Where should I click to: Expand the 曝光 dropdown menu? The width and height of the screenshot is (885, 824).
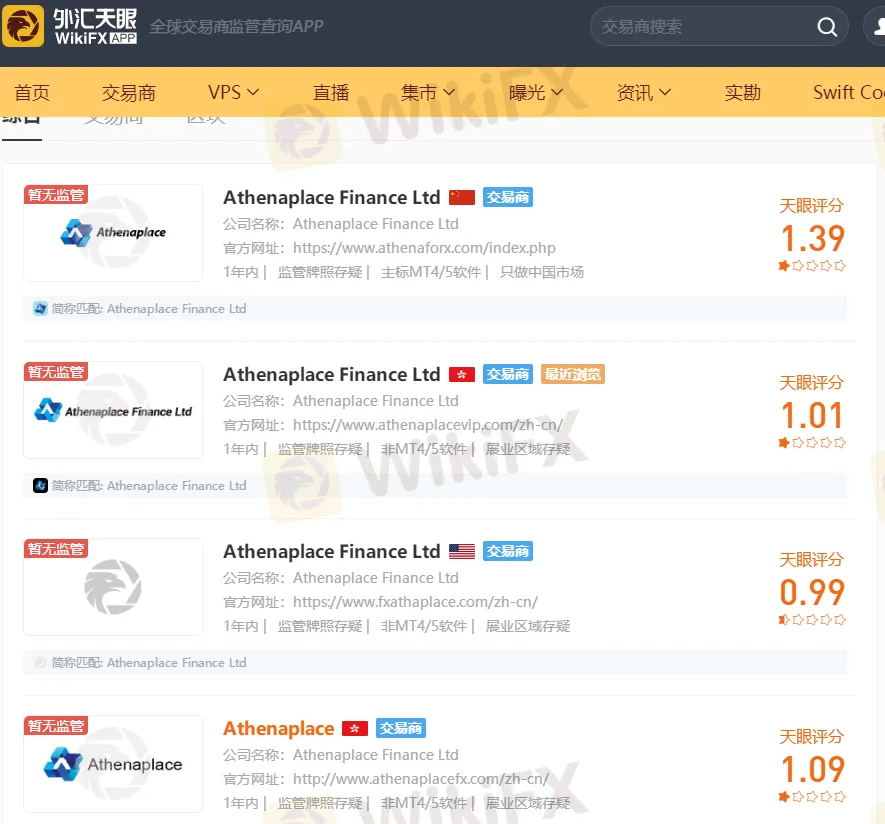(536, 92)
